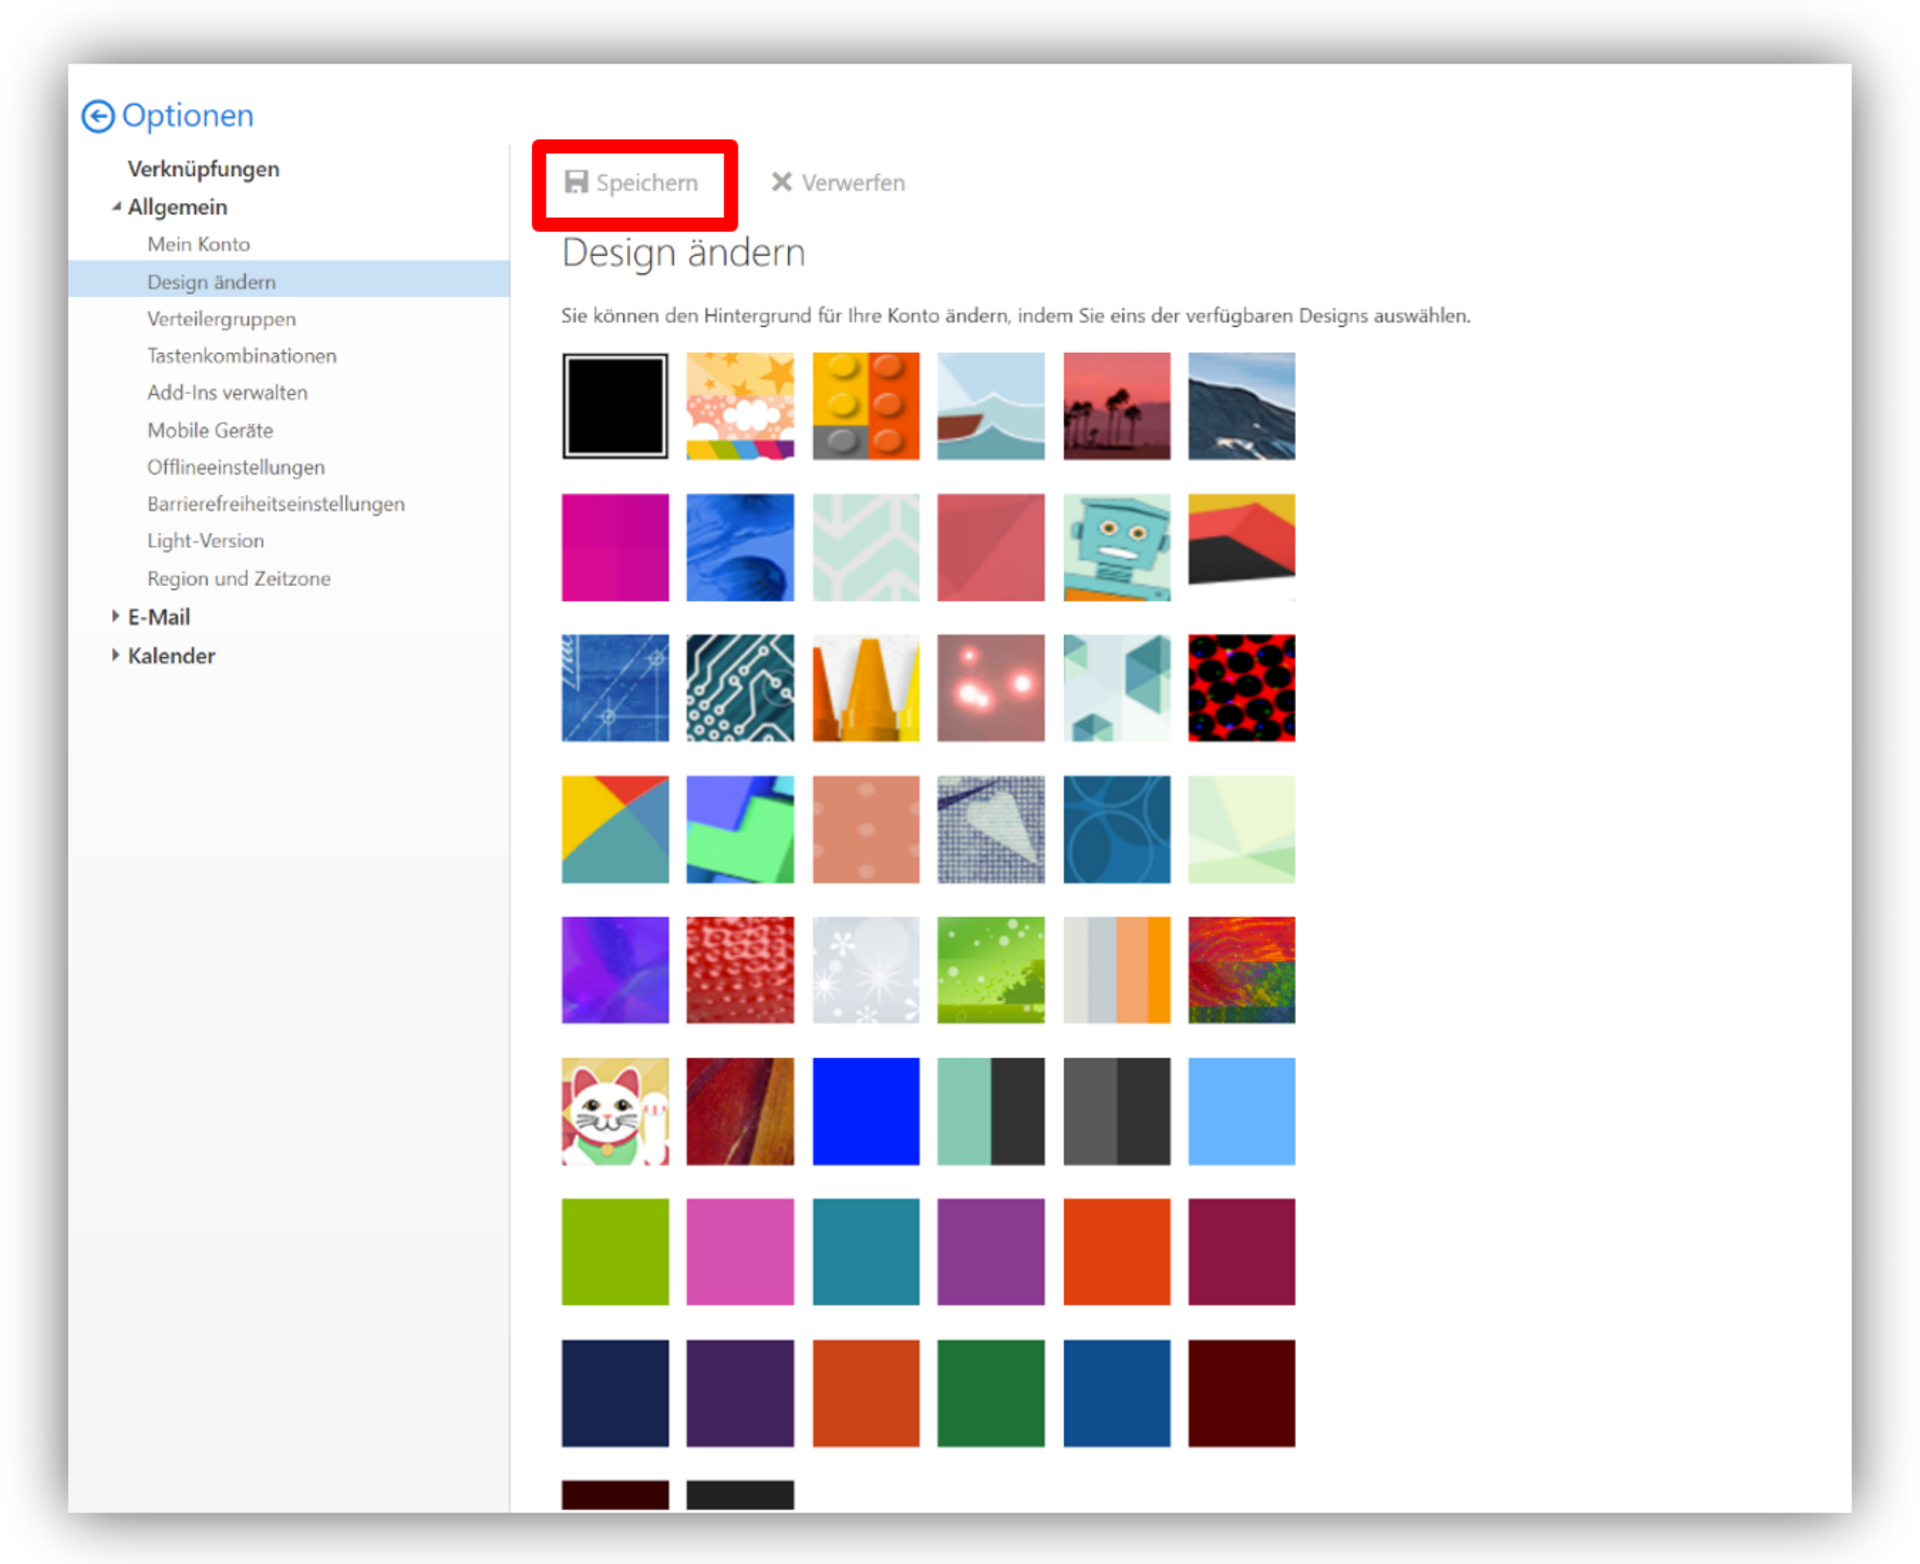
Task: Choose the stars and clouds theme
Action: point(740,406)
